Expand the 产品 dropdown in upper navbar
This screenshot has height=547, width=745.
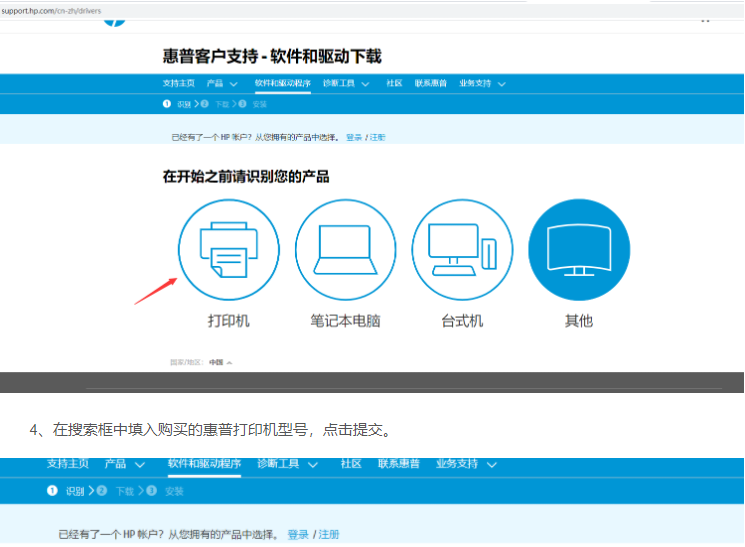point(222,83)
